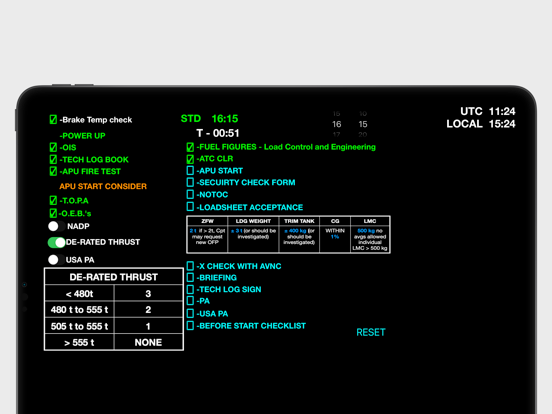Screen dimensions: 552x414
Task: Click TRIM TANK column header
Action: (299, 221)
